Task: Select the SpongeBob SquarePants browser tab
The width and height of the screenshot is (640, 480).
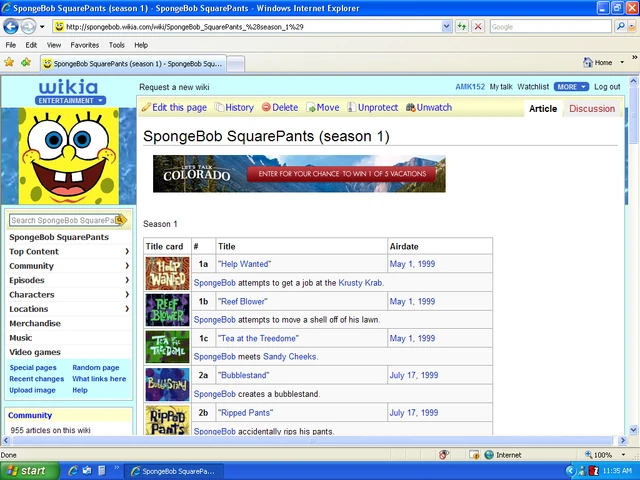Action: tap(133, 64)
